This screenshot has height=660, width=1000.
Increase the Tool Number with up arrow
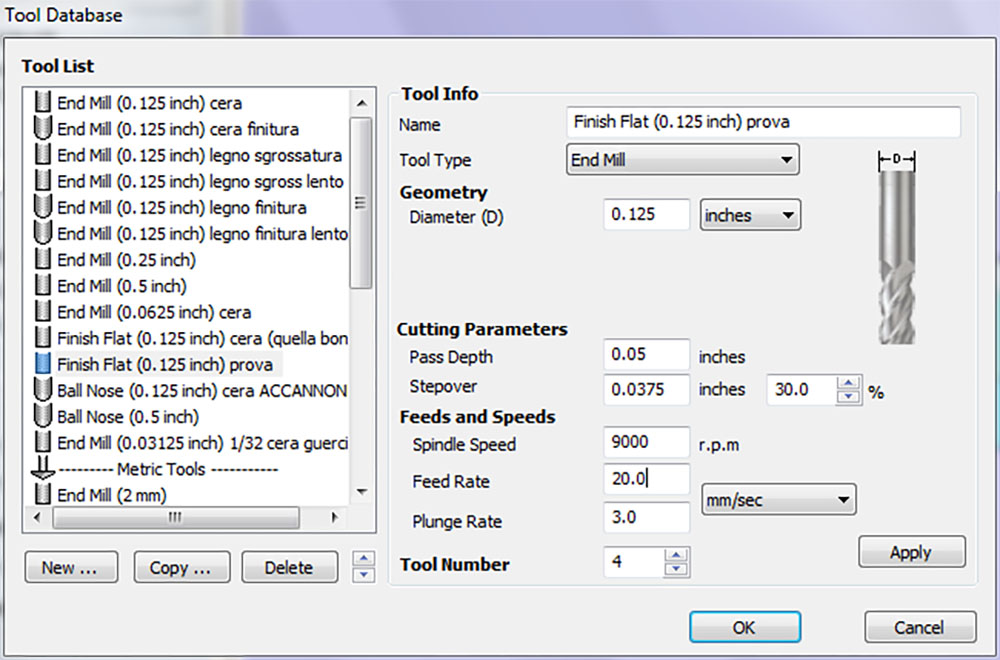tap(677, 555)
